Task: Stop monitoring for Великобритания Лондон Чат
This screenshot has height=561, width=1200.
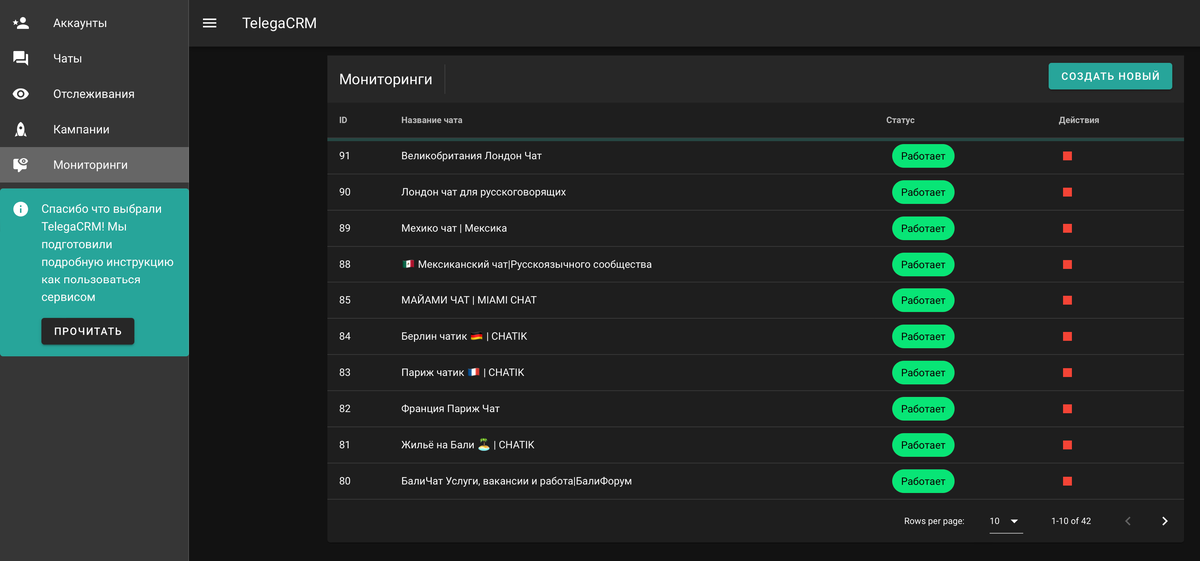Action: (1067, 156)
